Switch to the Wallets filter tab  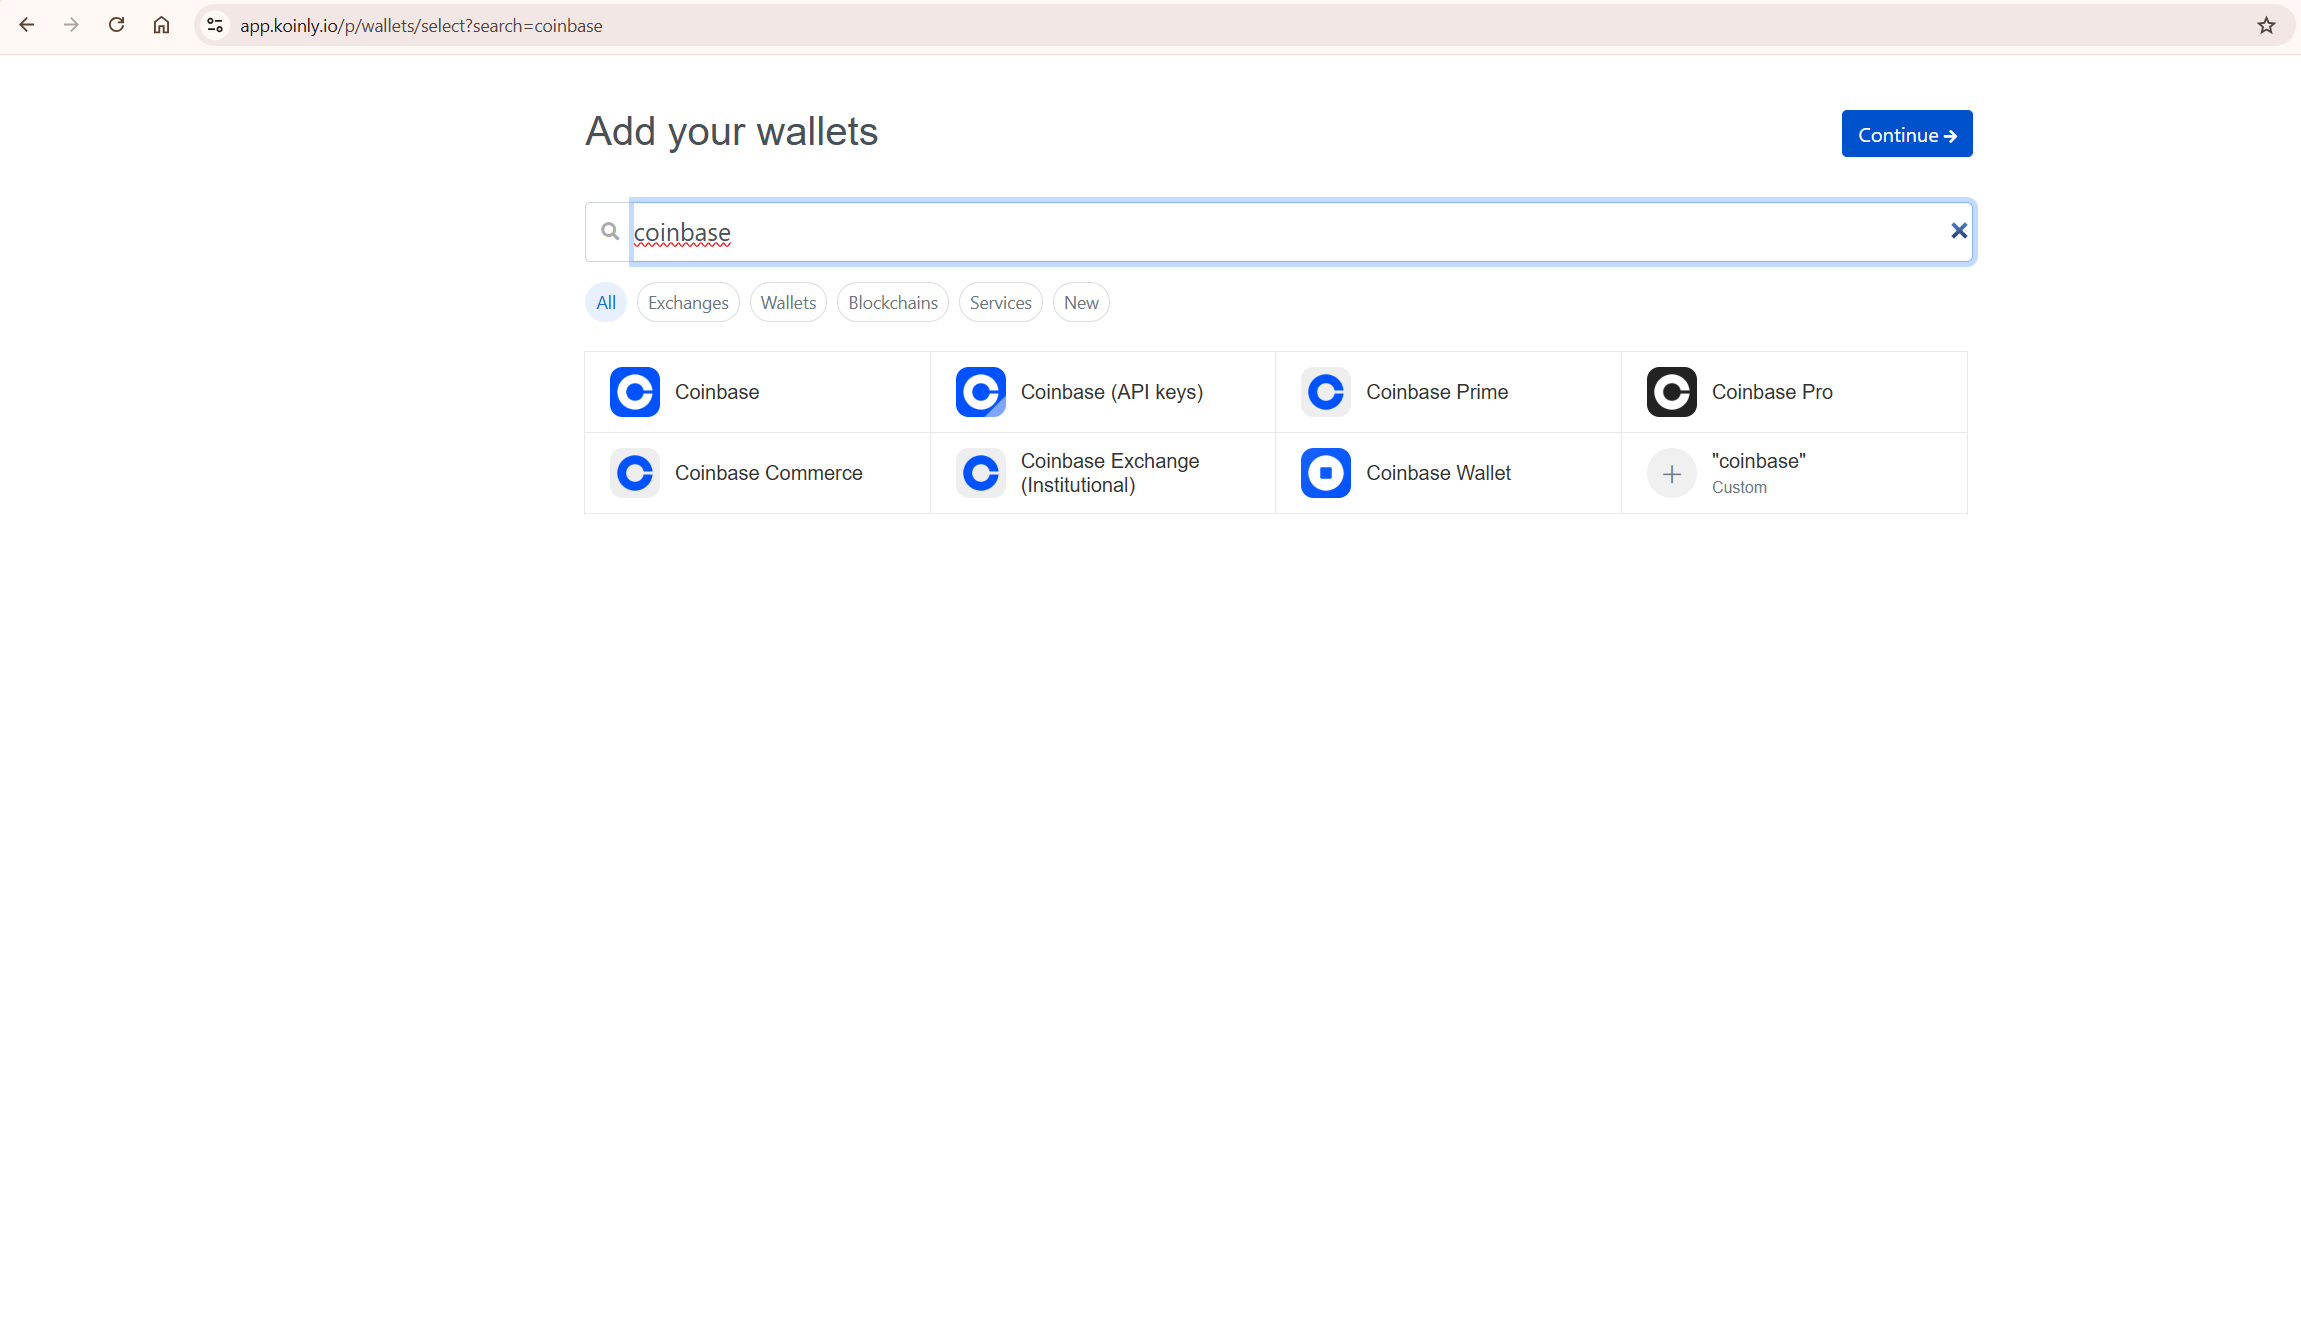pos(787,302)
